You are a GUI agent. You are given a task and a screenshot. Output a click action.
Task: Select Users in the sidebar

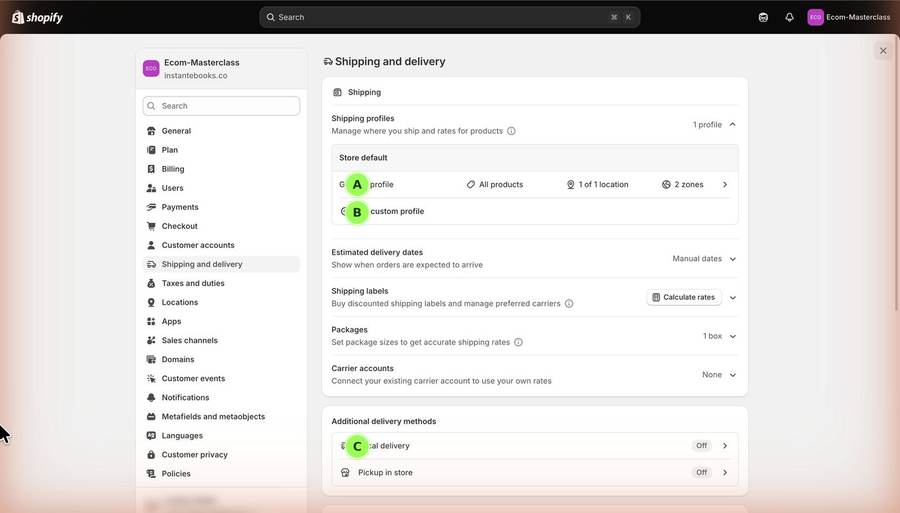(221, 188)
